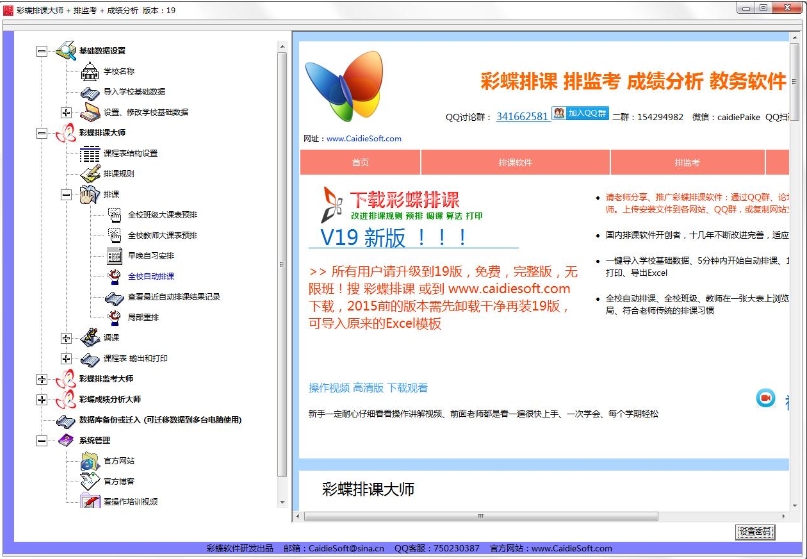The image size is (807, 559).
Task: Expand the 彩蝶排监考大师 node
Action: coord(42,379)
